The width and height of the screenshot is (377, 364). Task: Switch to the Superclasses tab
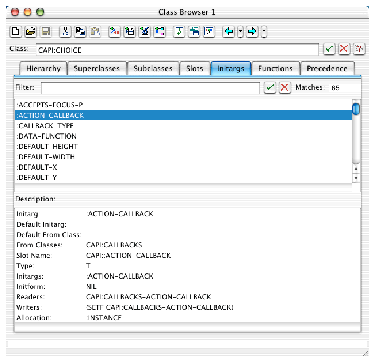(x=97, y=69)
